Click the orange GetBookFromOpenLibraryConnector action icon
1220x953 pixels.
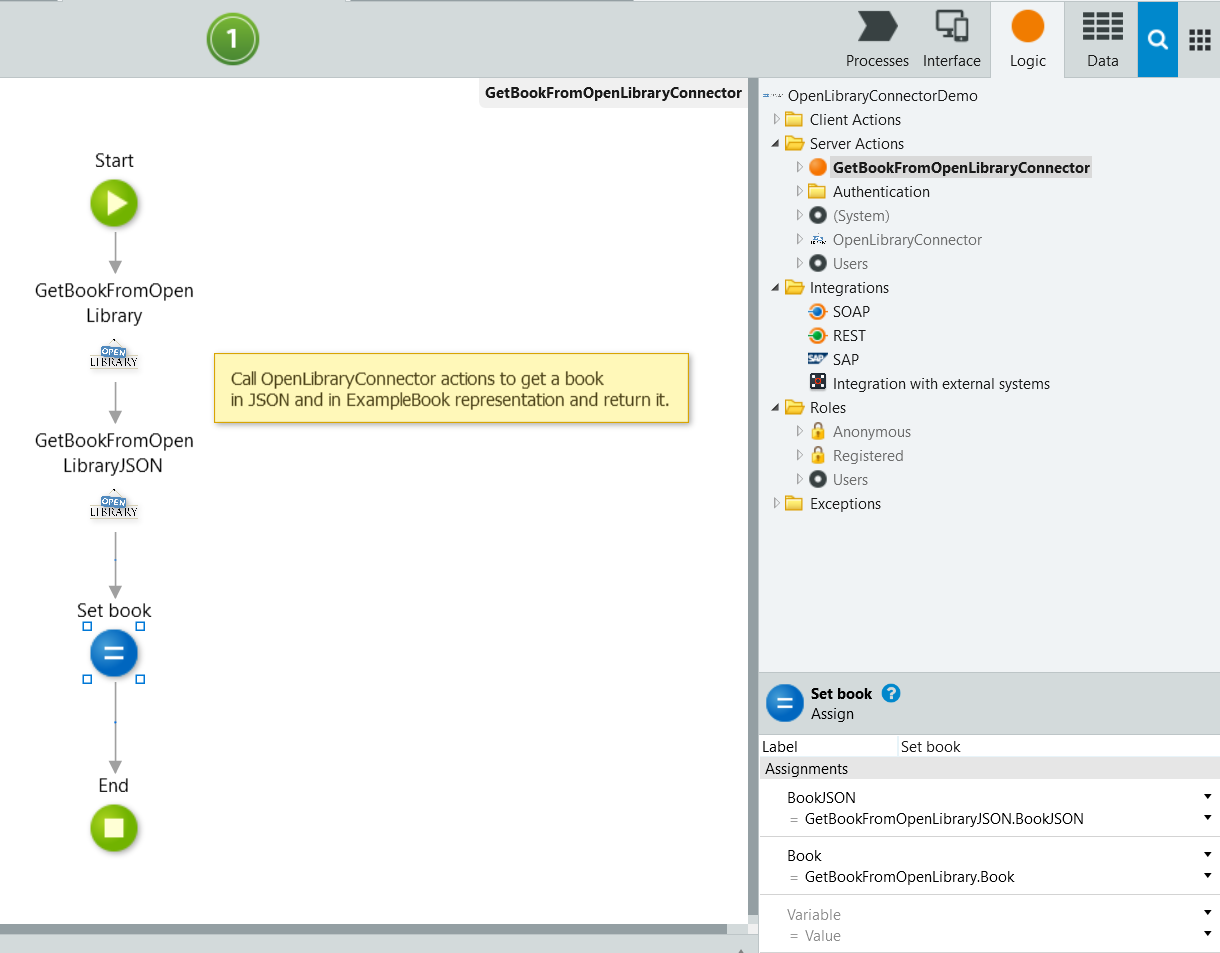click(x=818, y=167)
